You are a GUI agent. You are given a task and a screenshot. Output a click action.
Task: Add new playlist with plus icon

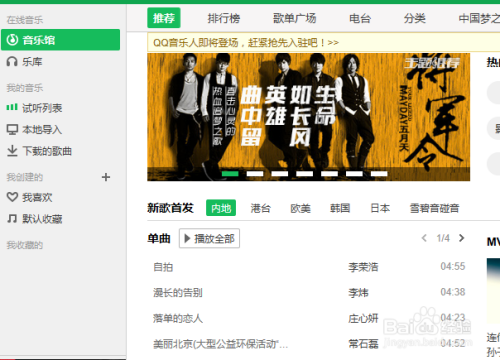(106, 177)
